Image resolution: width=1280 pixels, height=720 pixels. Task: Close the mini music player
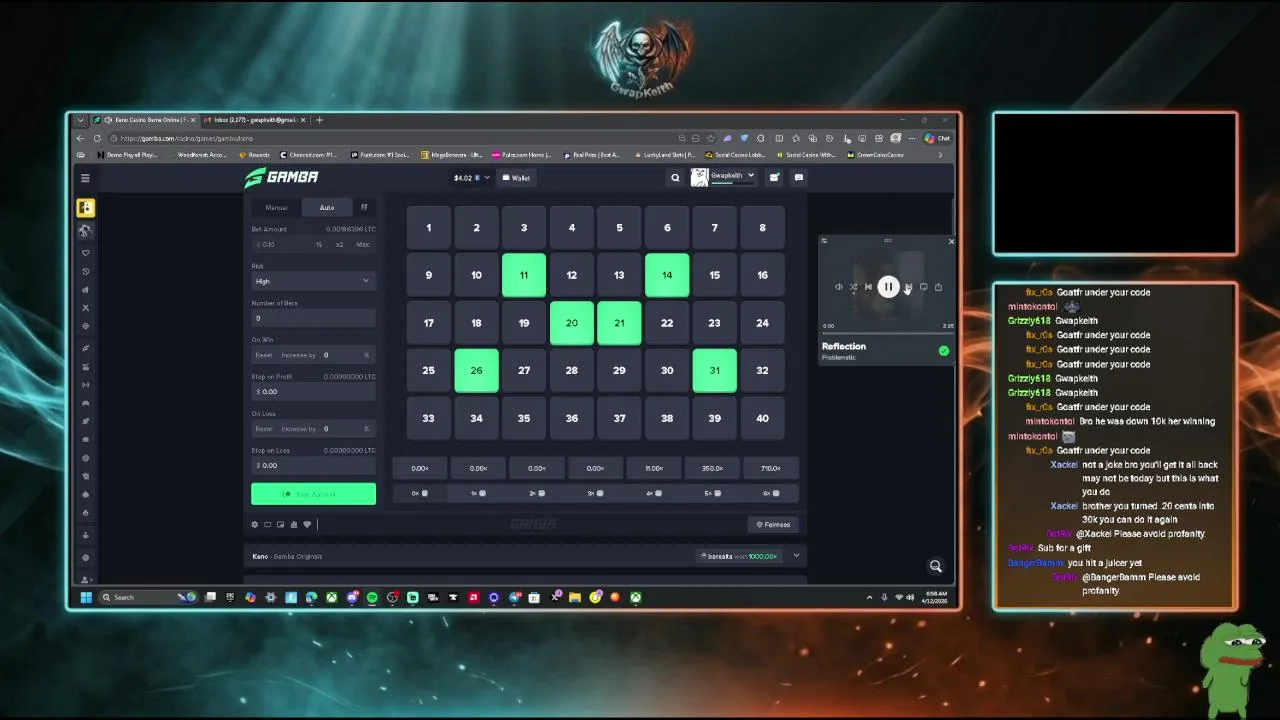click(x=951, y=241)
